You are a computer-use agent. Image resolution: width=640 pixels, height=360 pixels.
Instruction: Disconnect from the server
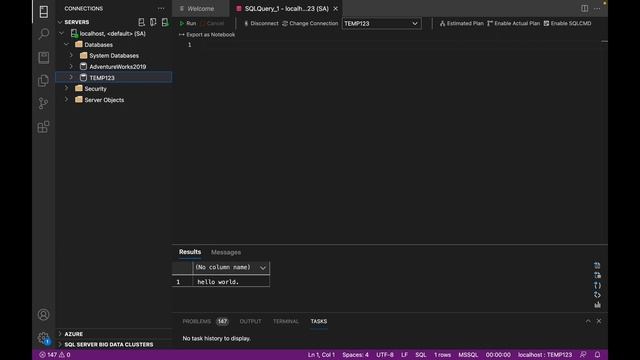[x=261, y=23]
